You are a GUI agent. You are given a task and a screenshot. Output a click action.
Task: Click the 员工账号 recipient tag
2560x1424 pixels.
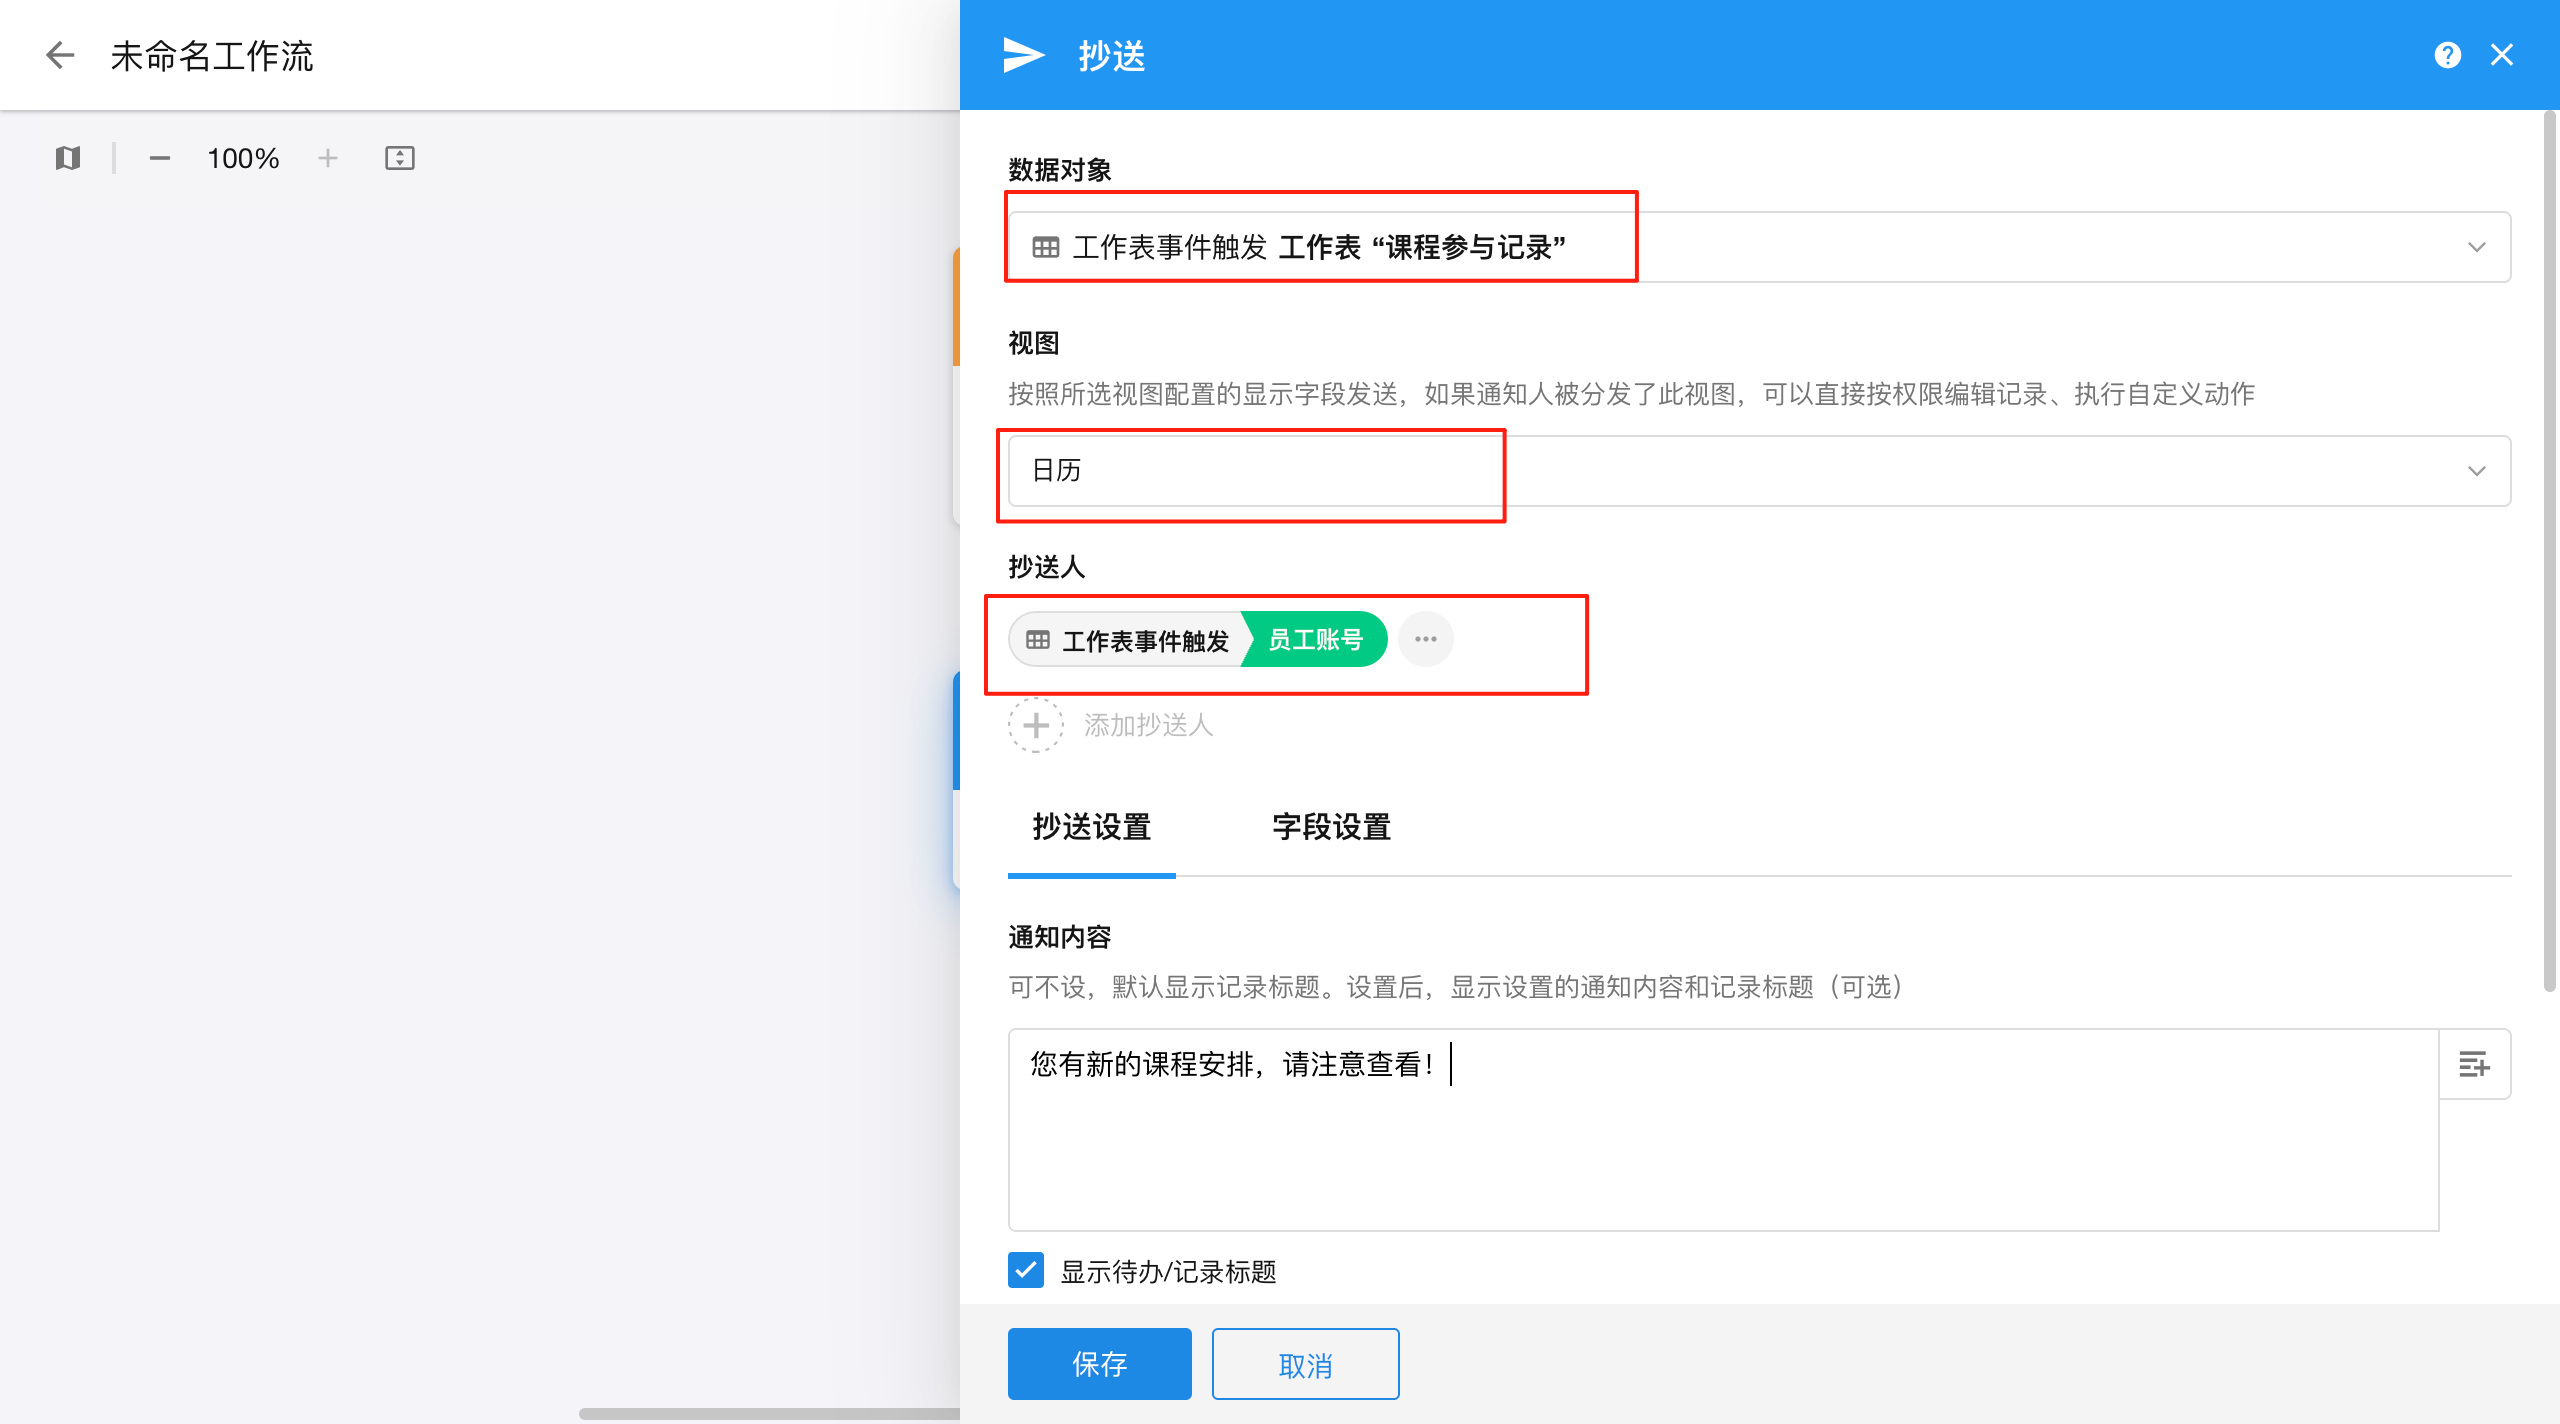pyautogui.click(x=1315, y=639)
